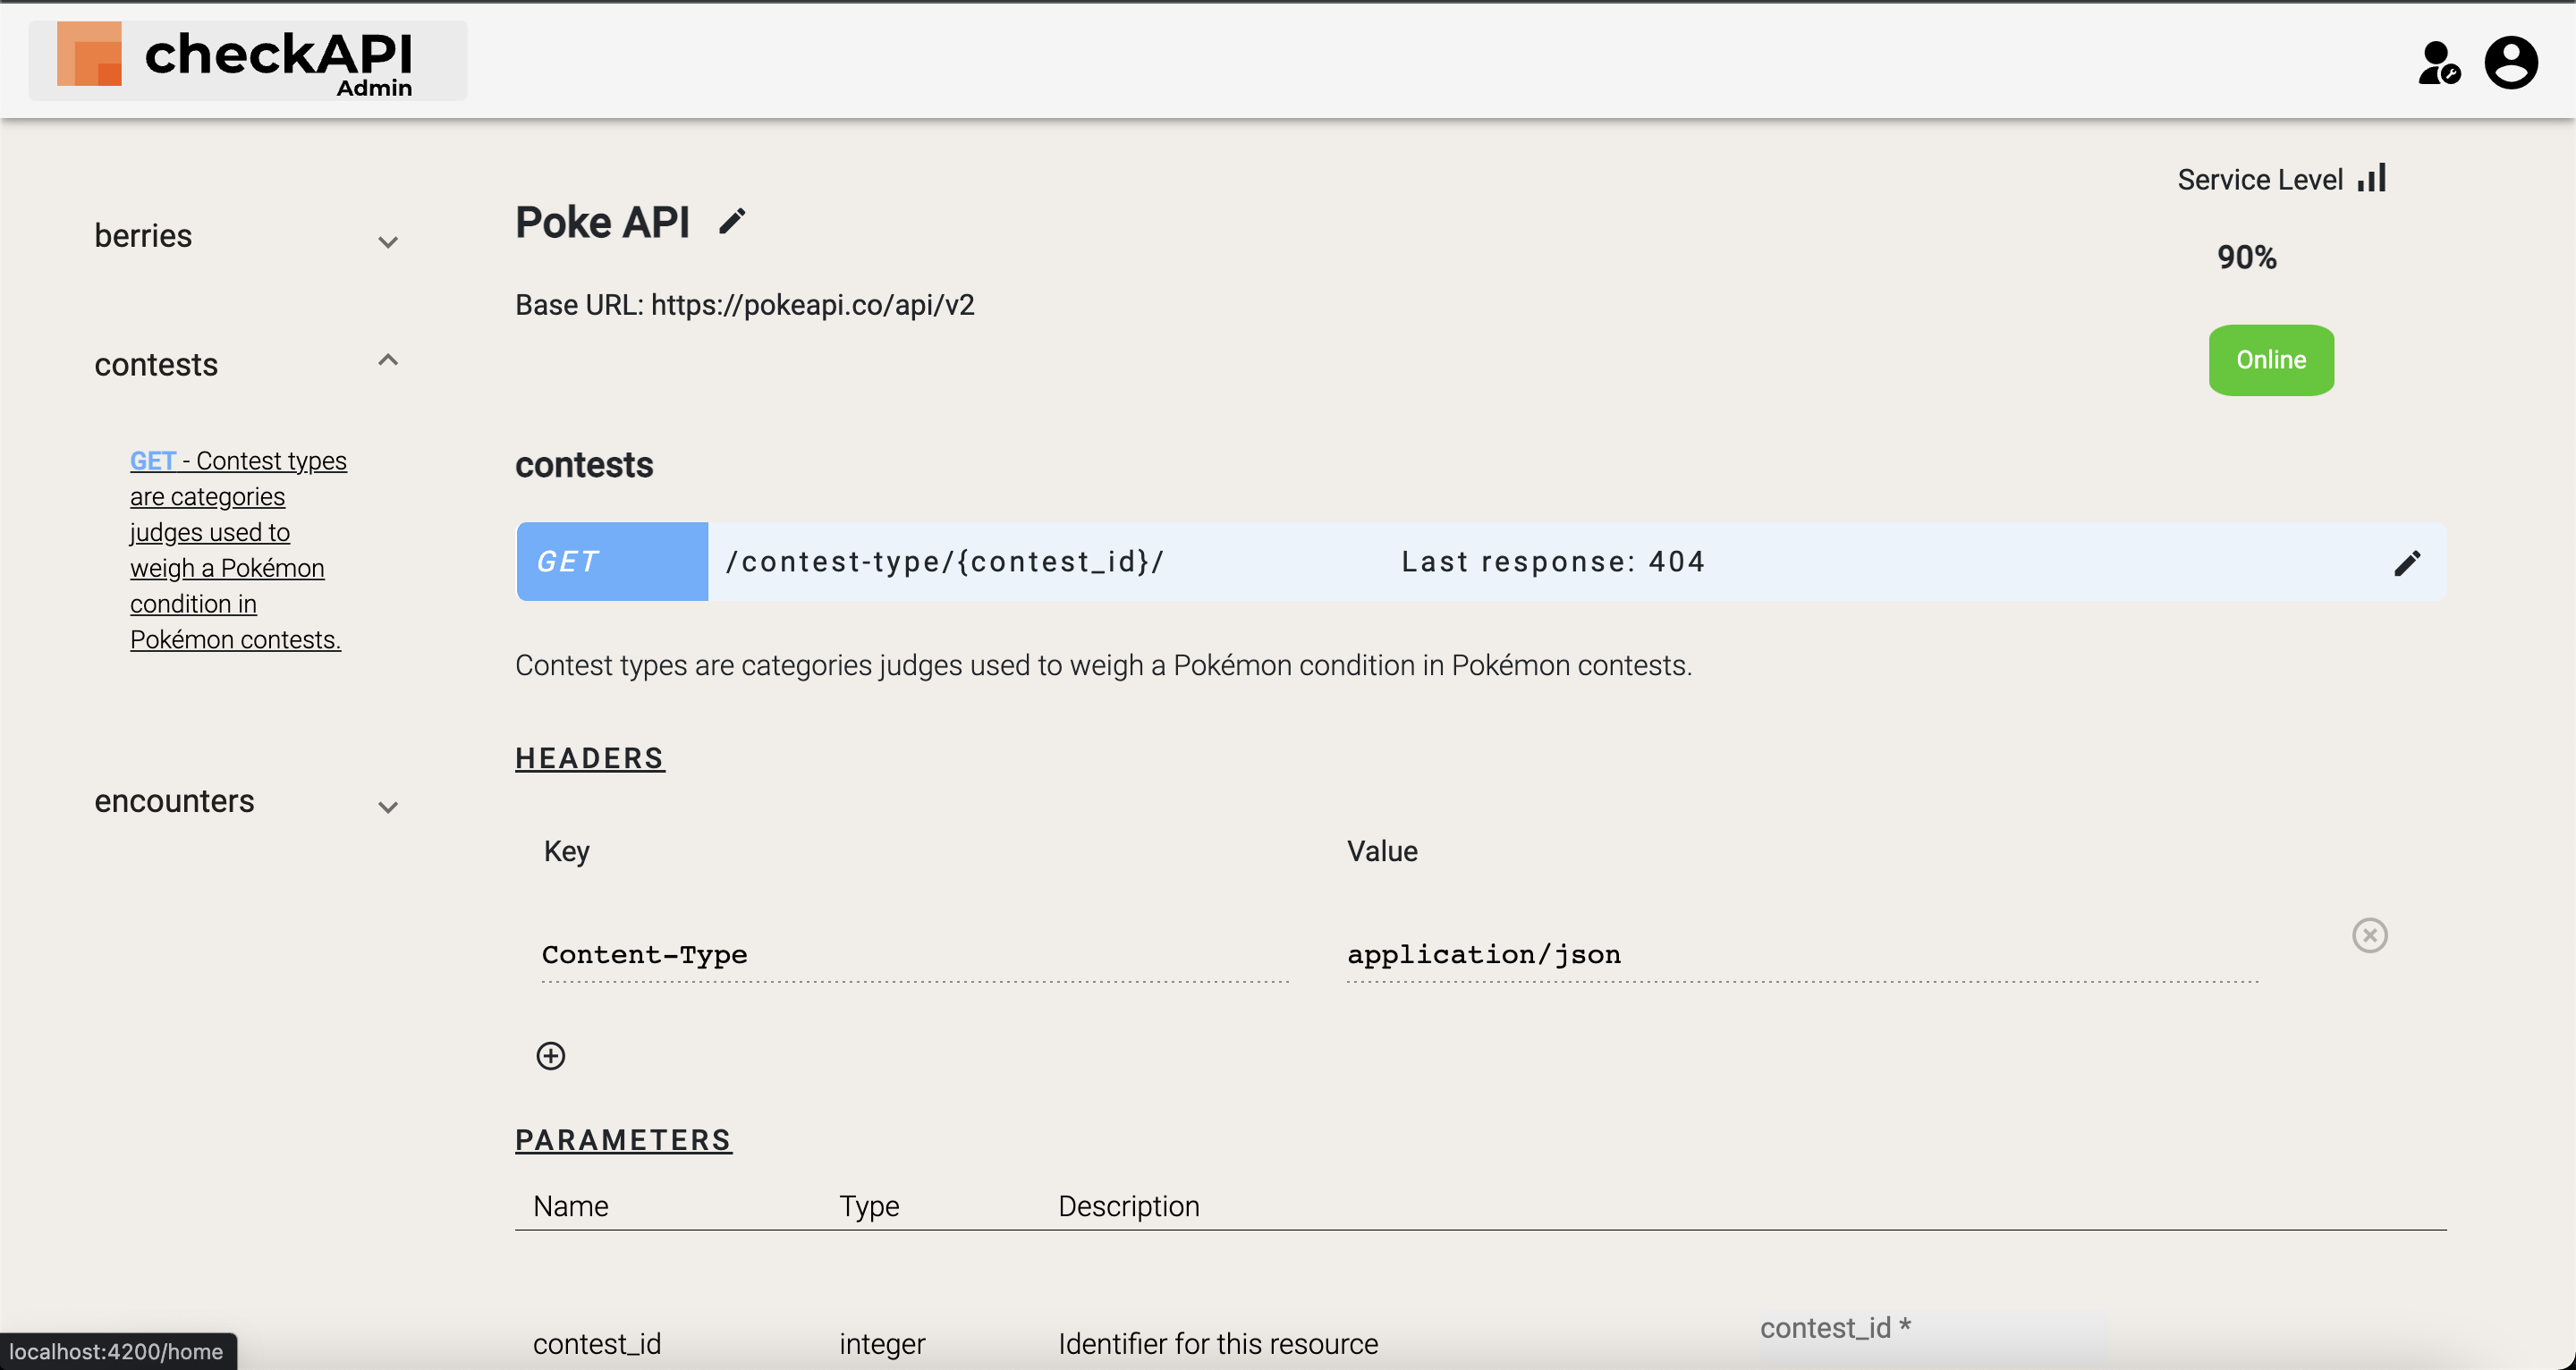
Task: Click the 90% service level value
Action: [2246, 258]
